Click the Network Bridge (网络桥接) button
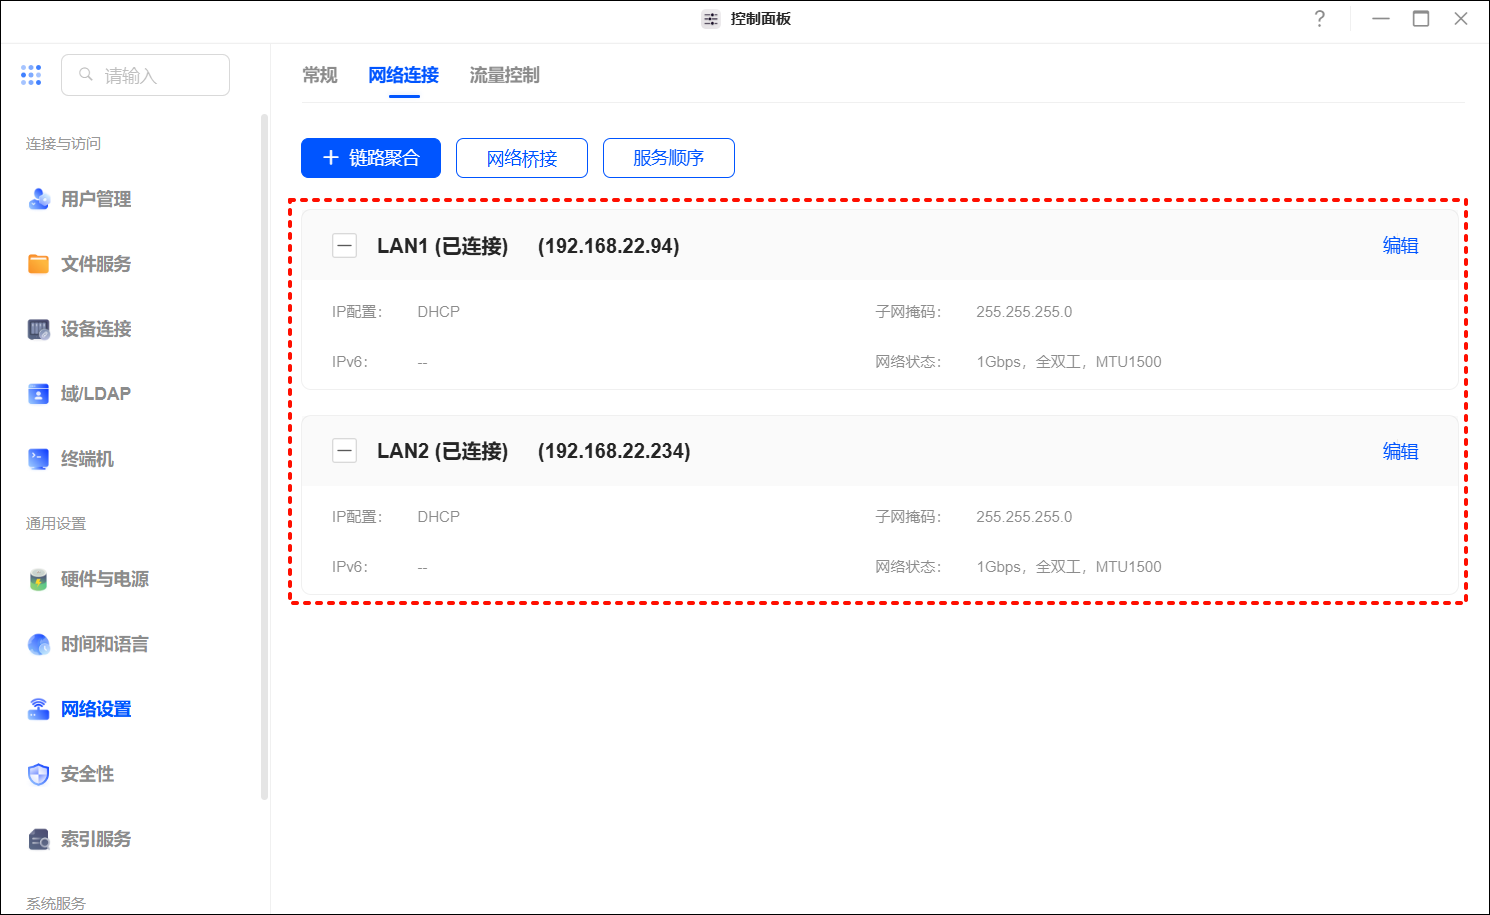Screen dimensions: 1490x915 point(522,158)
